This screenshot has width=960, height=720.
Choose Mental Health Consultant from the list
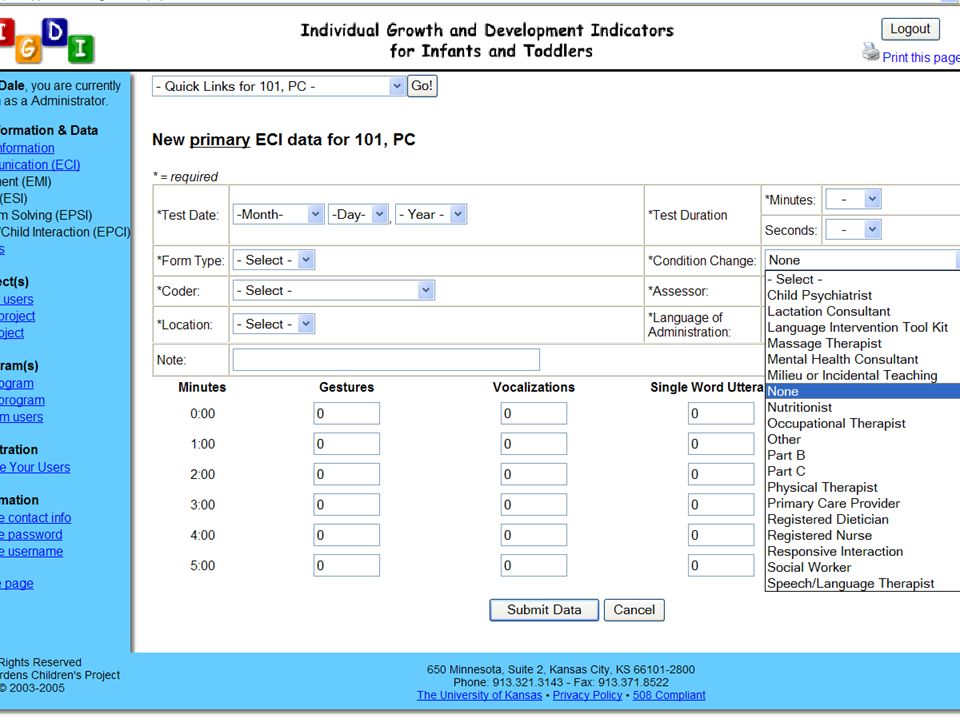(863, 359)
